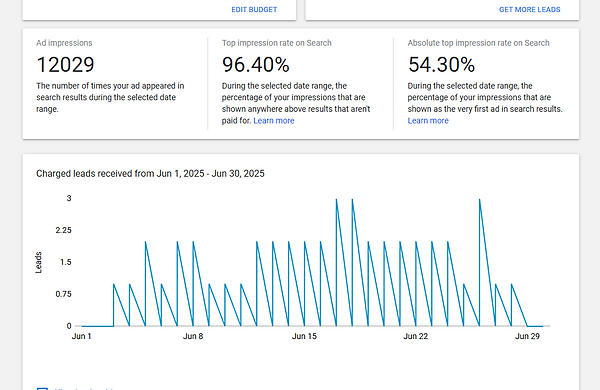Screen dimensions: 600x390
Task: Click the Jun 22 axis label
Action: pos(416,336)
